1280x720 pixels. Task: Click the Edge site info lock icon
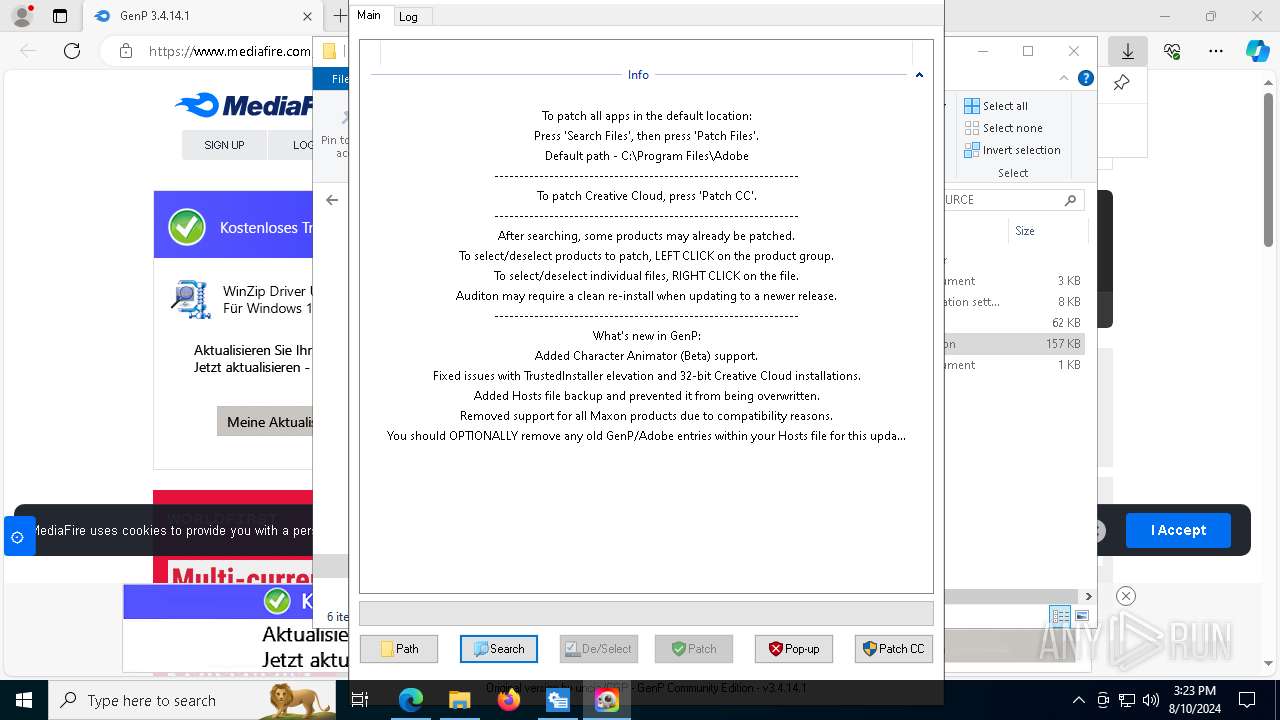click(x=125, y=51)
